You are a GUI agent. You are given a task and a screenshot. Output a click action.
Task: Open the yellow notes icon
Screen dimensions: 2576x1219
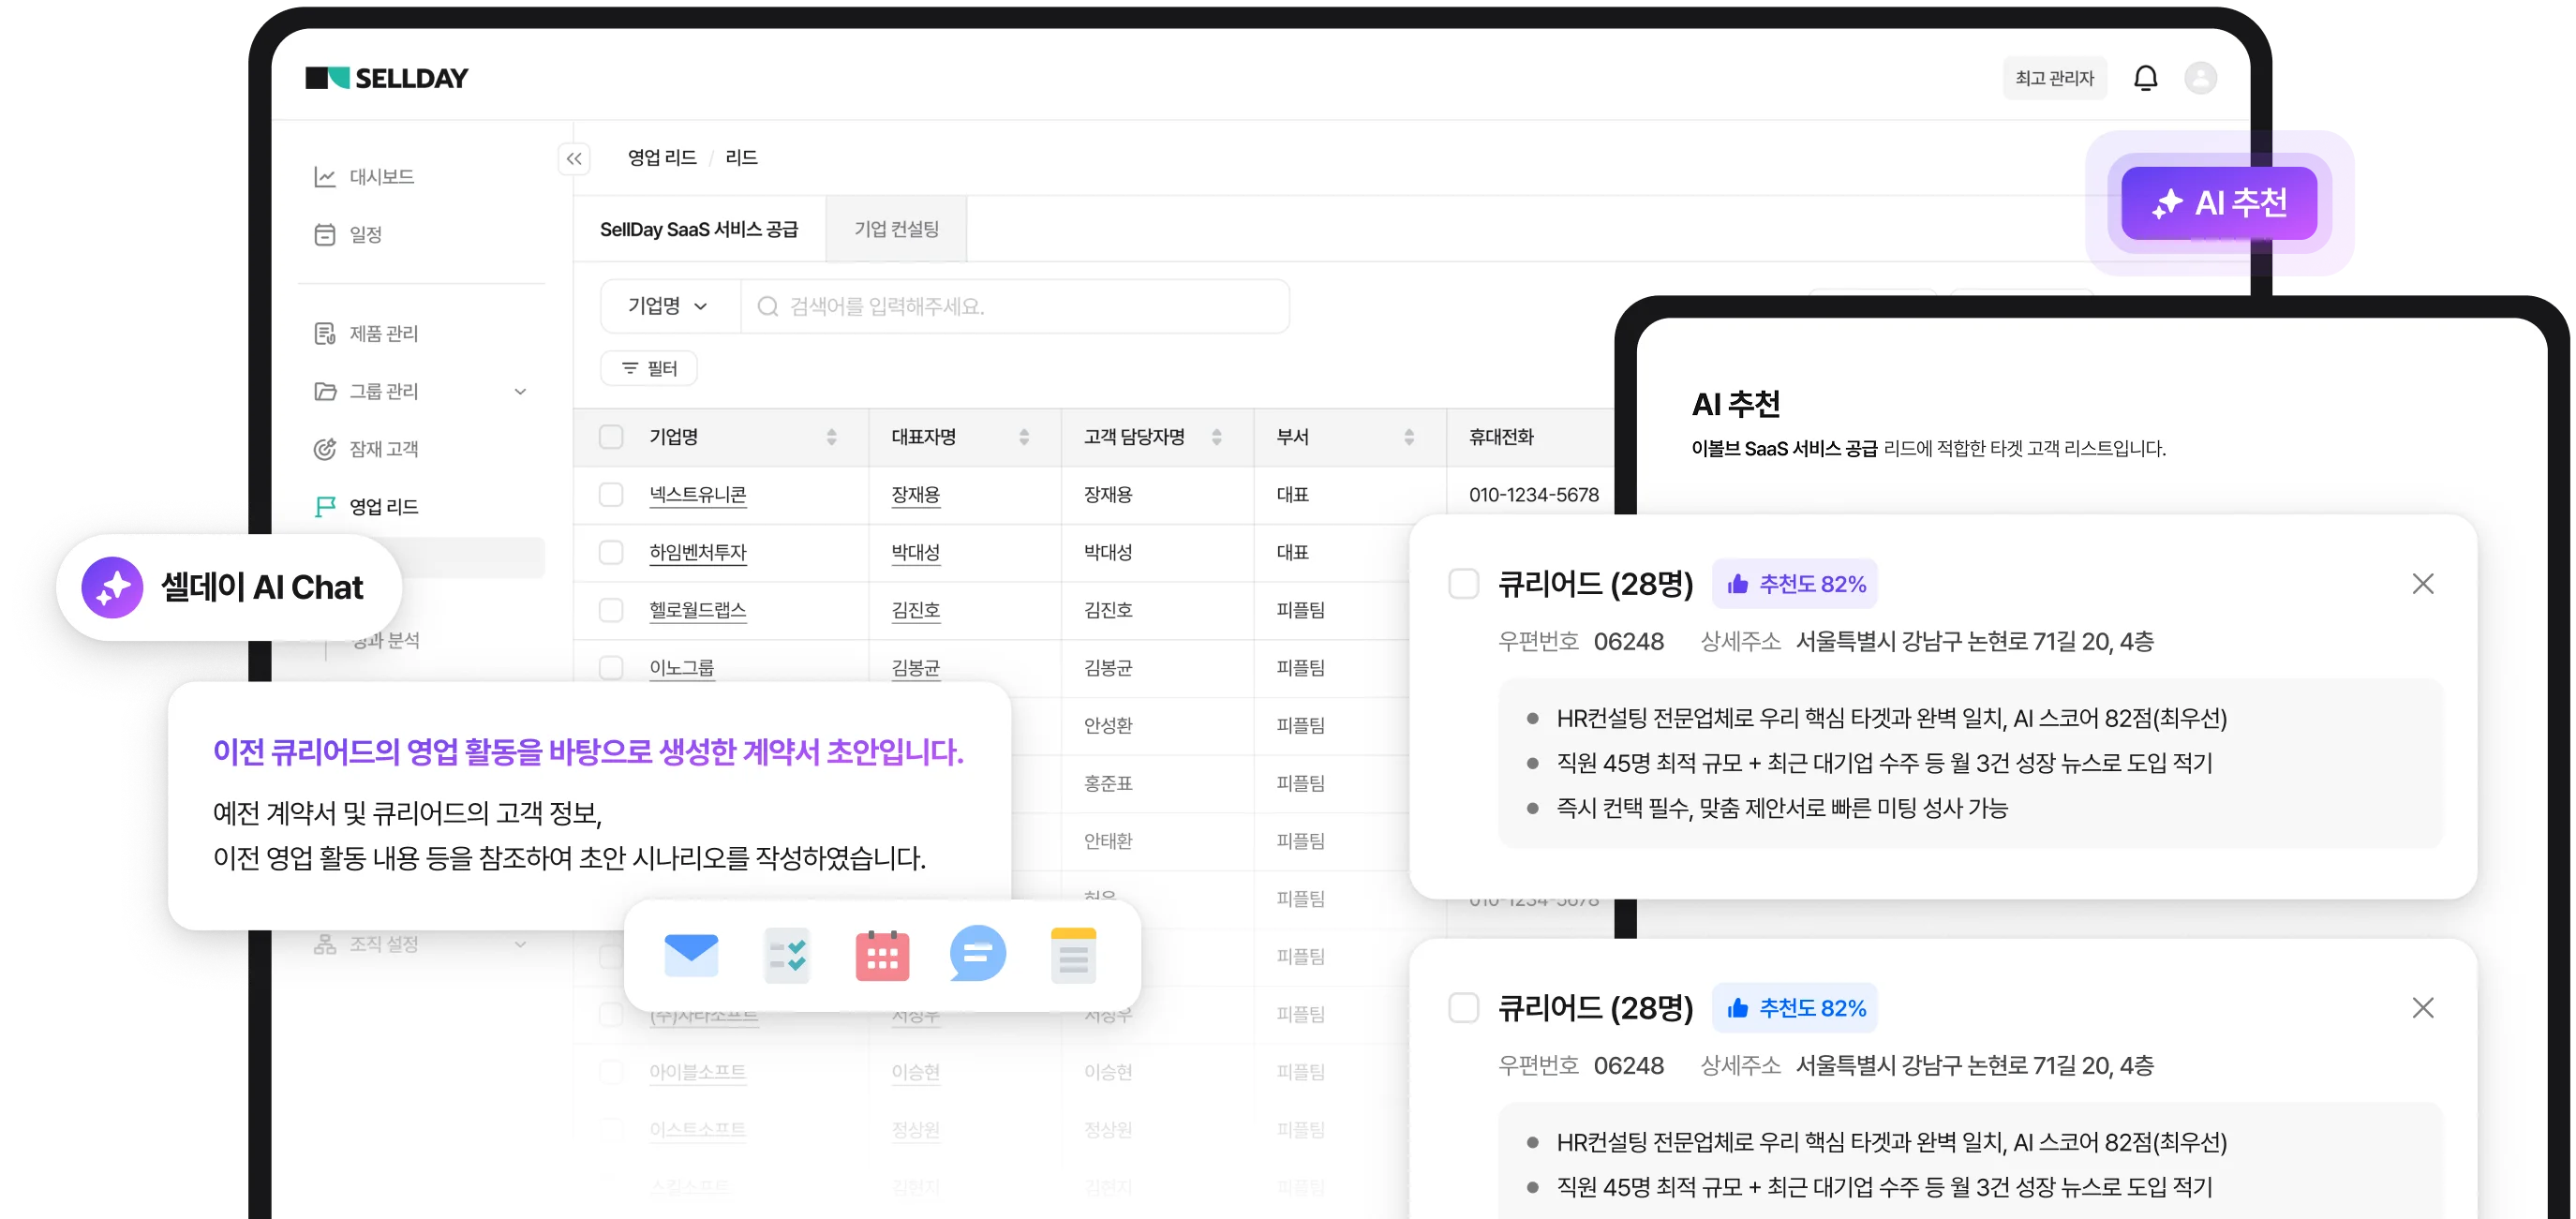[1073, 955]
